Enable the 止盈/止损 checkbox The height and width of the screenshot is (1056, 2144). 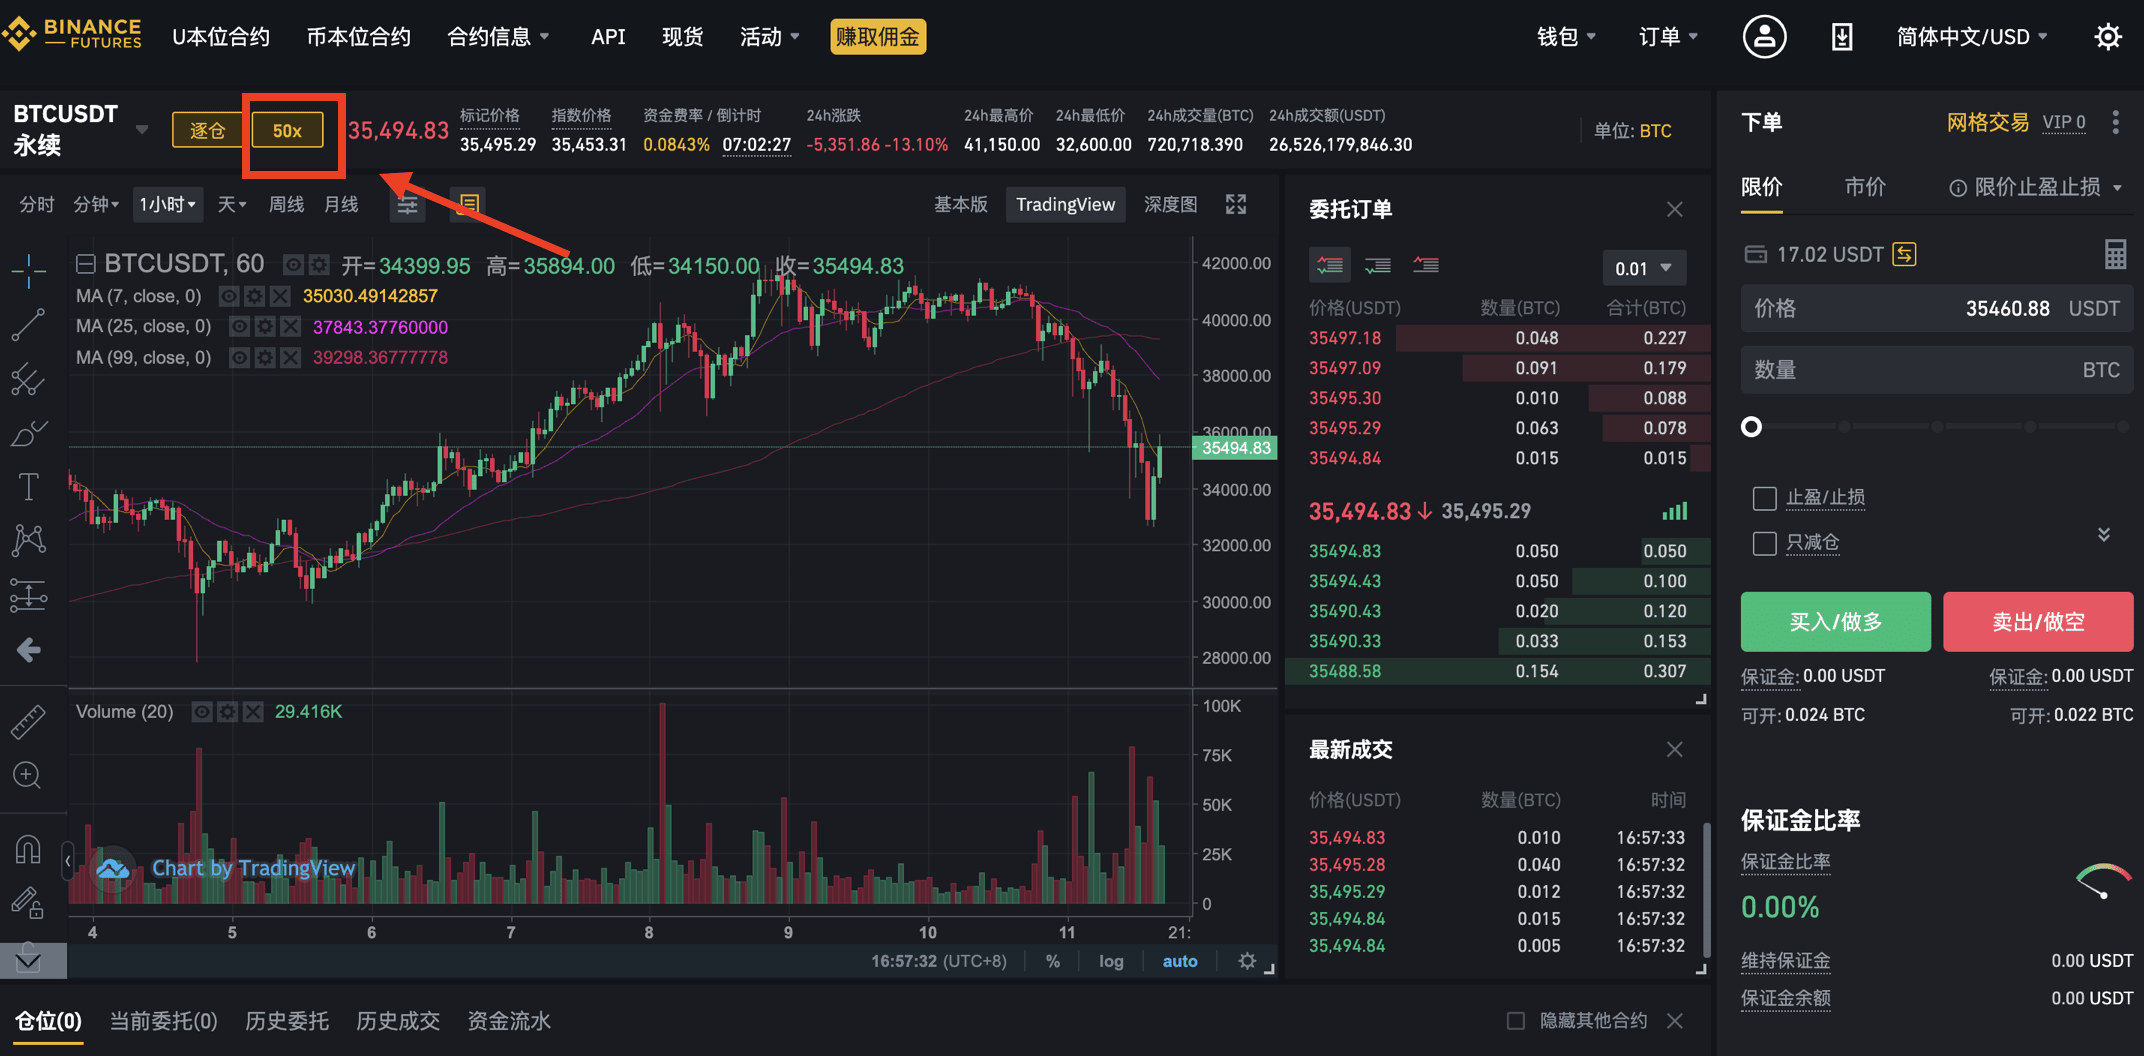1765,498
